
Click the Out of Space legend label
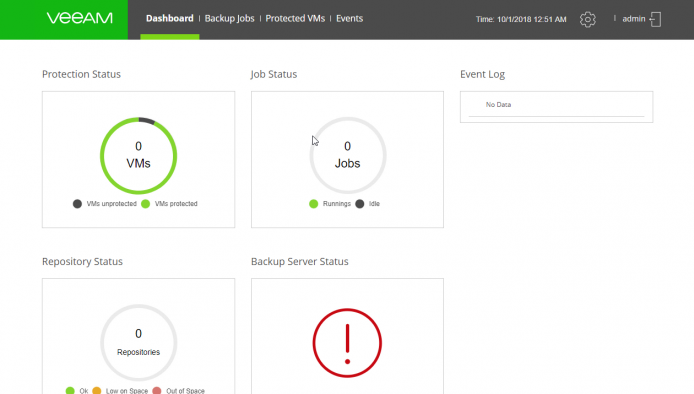185,391
